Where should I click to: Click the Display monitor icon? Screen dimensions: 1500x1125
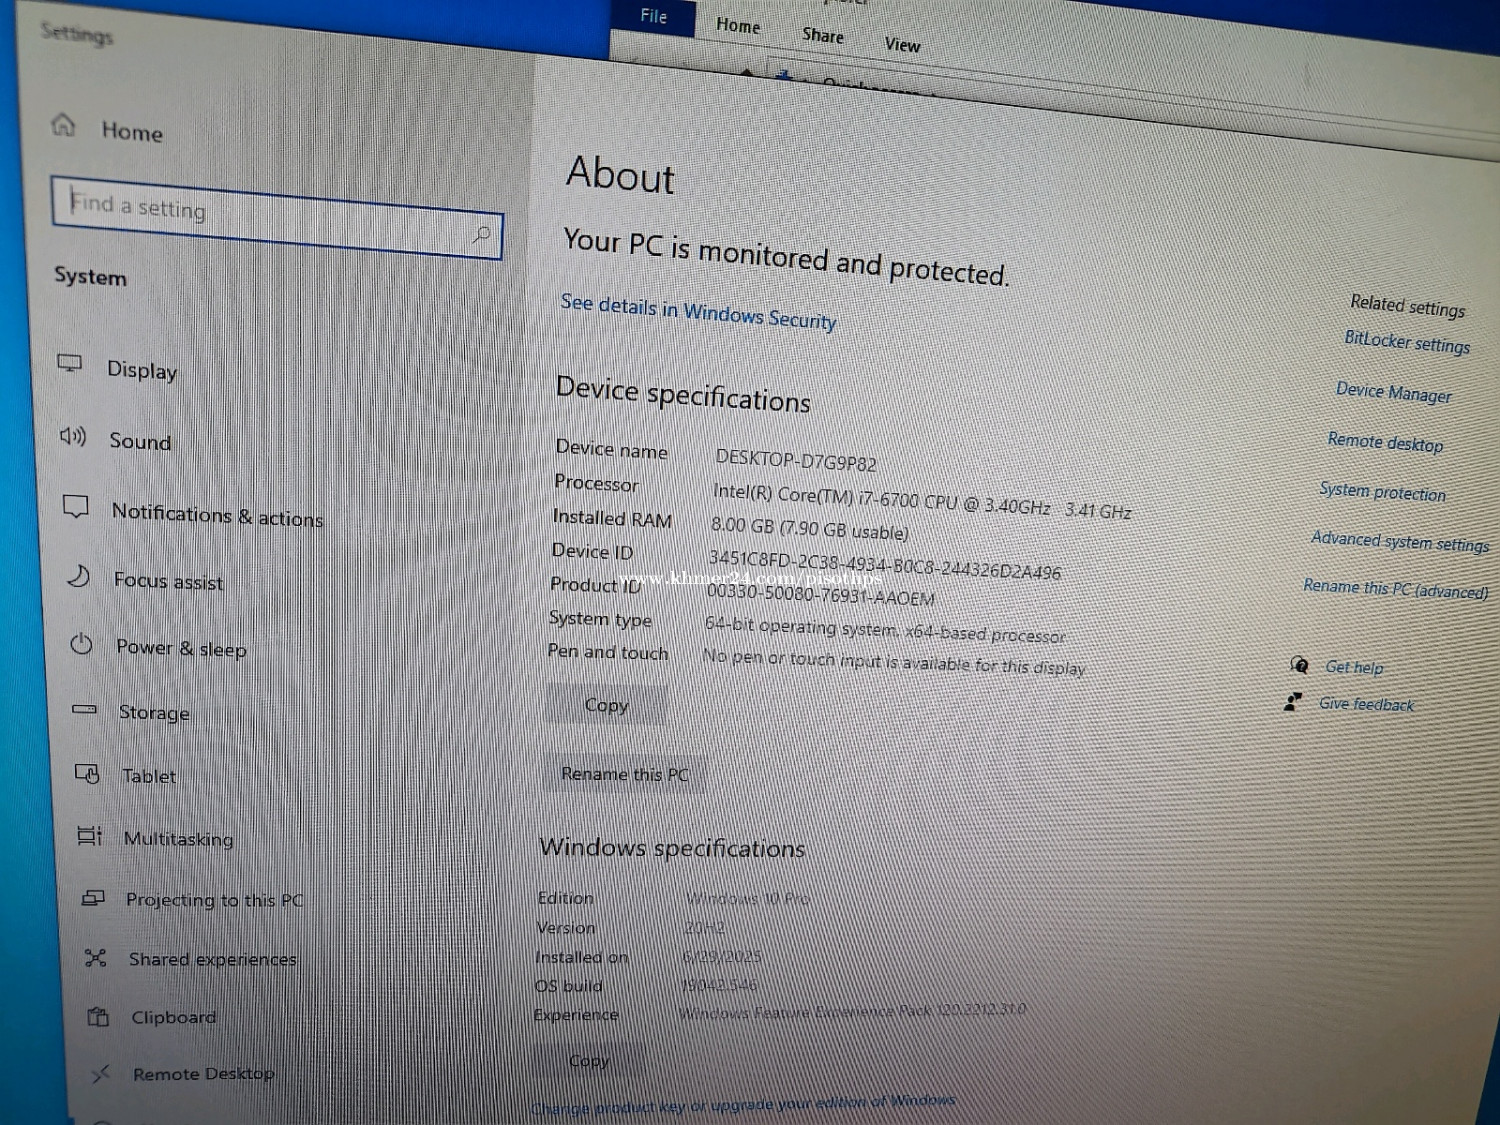tap(69, 362)
